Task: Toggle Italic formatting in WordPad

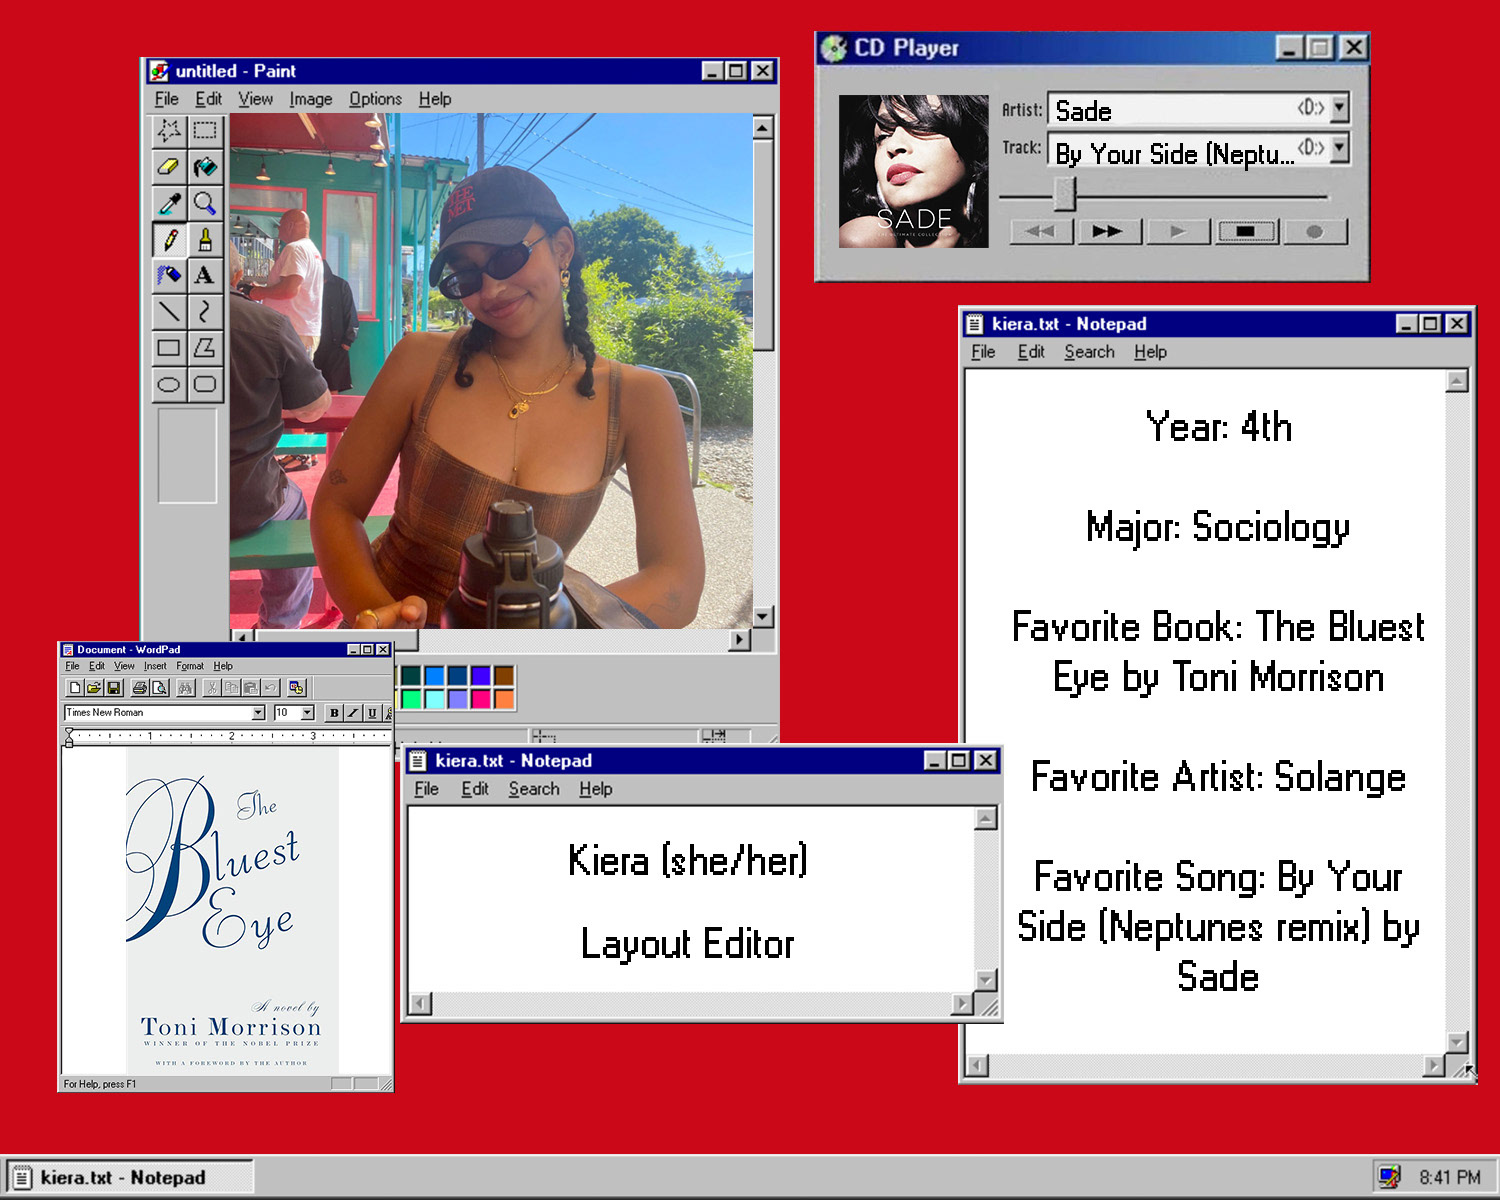Action: click(x=353, y=712)
